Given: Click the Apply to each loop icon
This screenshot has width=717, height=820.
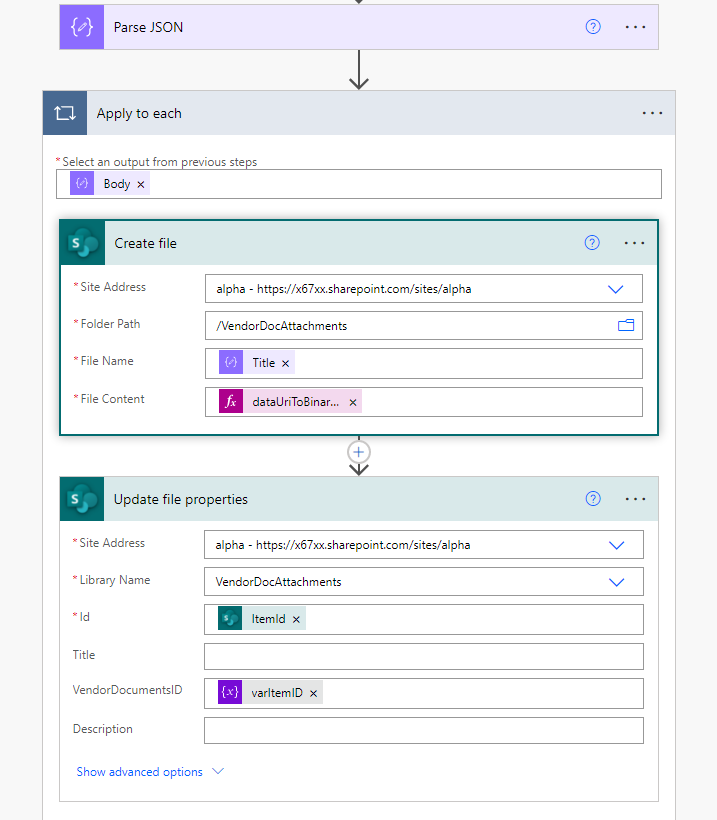Looking at the screenshot, I should (x=64, y=113).
